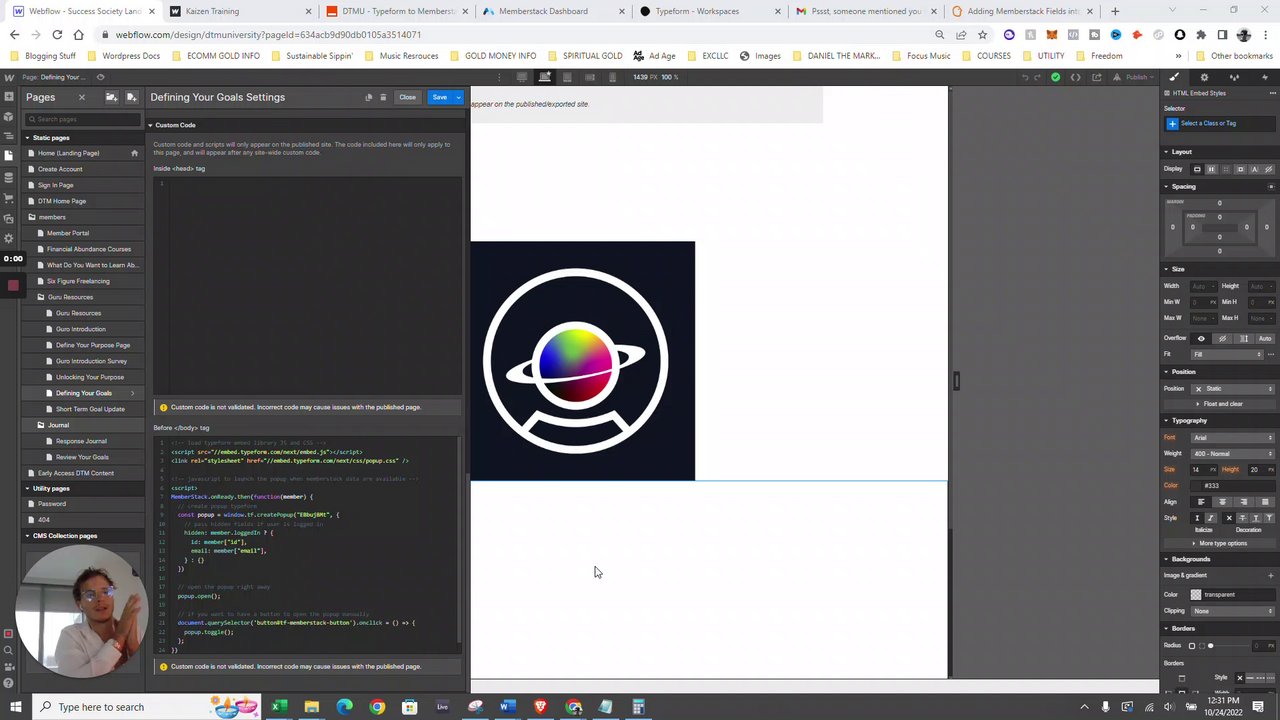This screenshot has height=720, width=1280.
Task: Switch to the Style Manager tab
Action: point(1233,77)
